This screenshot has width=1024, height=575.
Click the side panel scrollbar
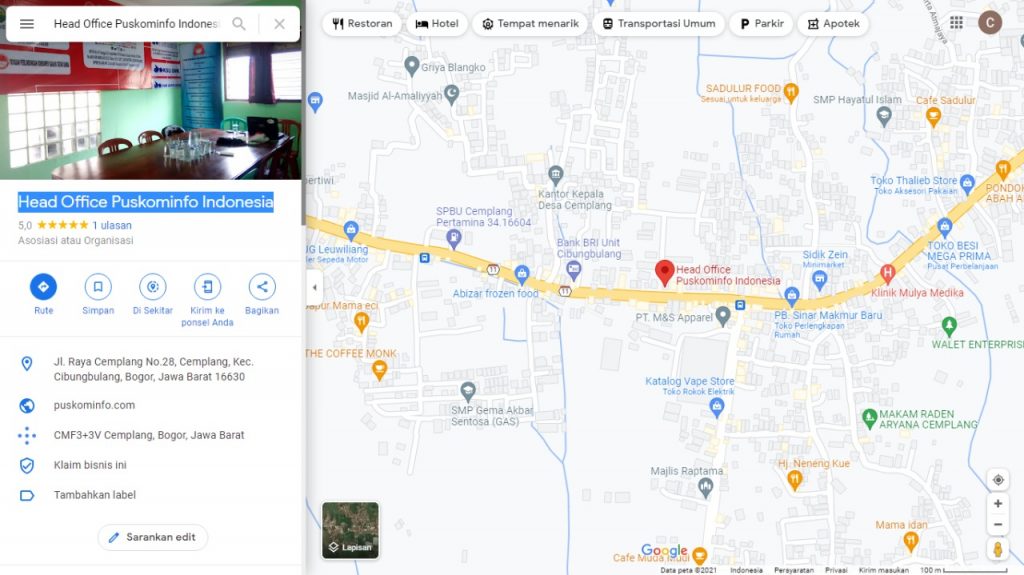click(303, 111)
